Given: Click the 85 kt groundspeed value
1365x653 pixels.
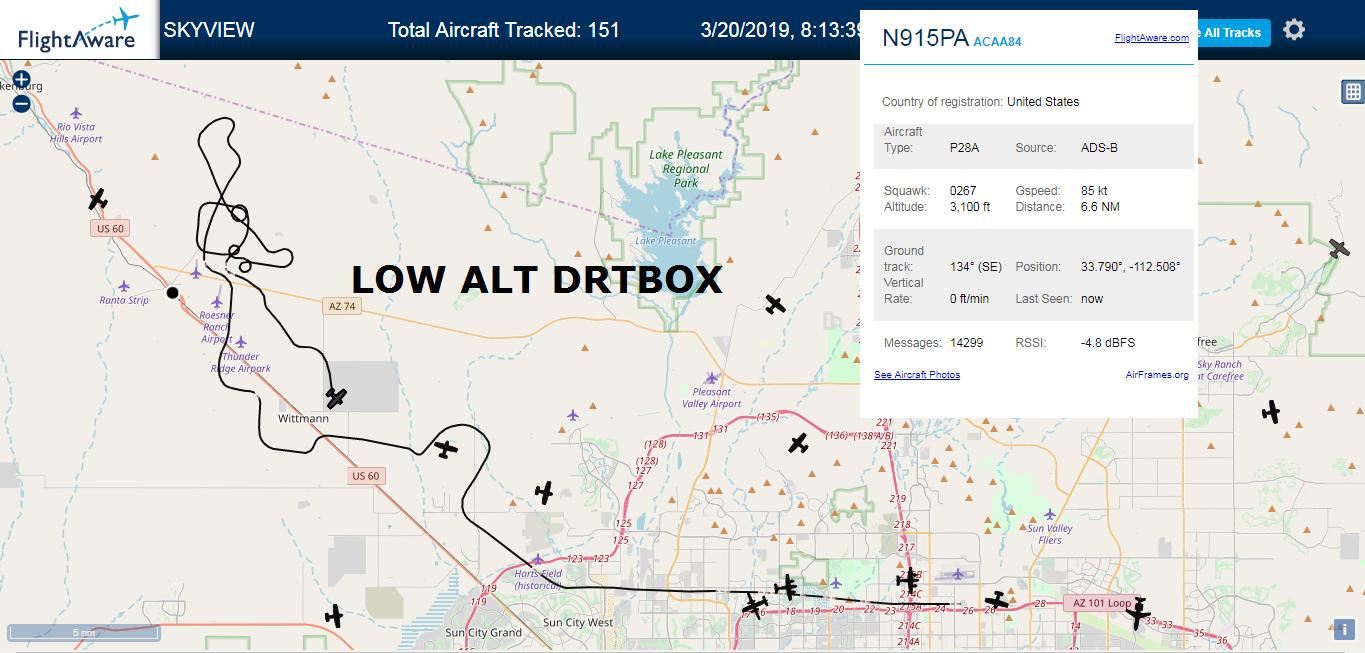Looking at the screenshot, I should (x=1094, y=191).
